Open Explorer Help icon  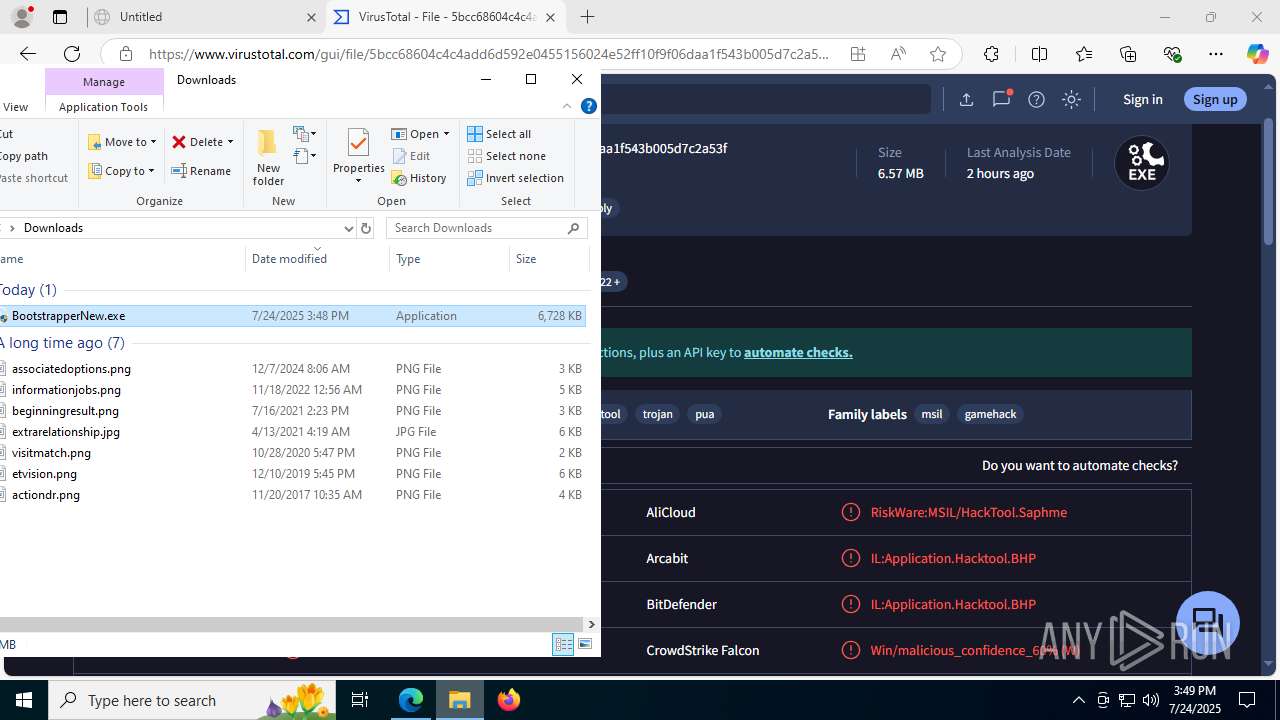[589, 106]
